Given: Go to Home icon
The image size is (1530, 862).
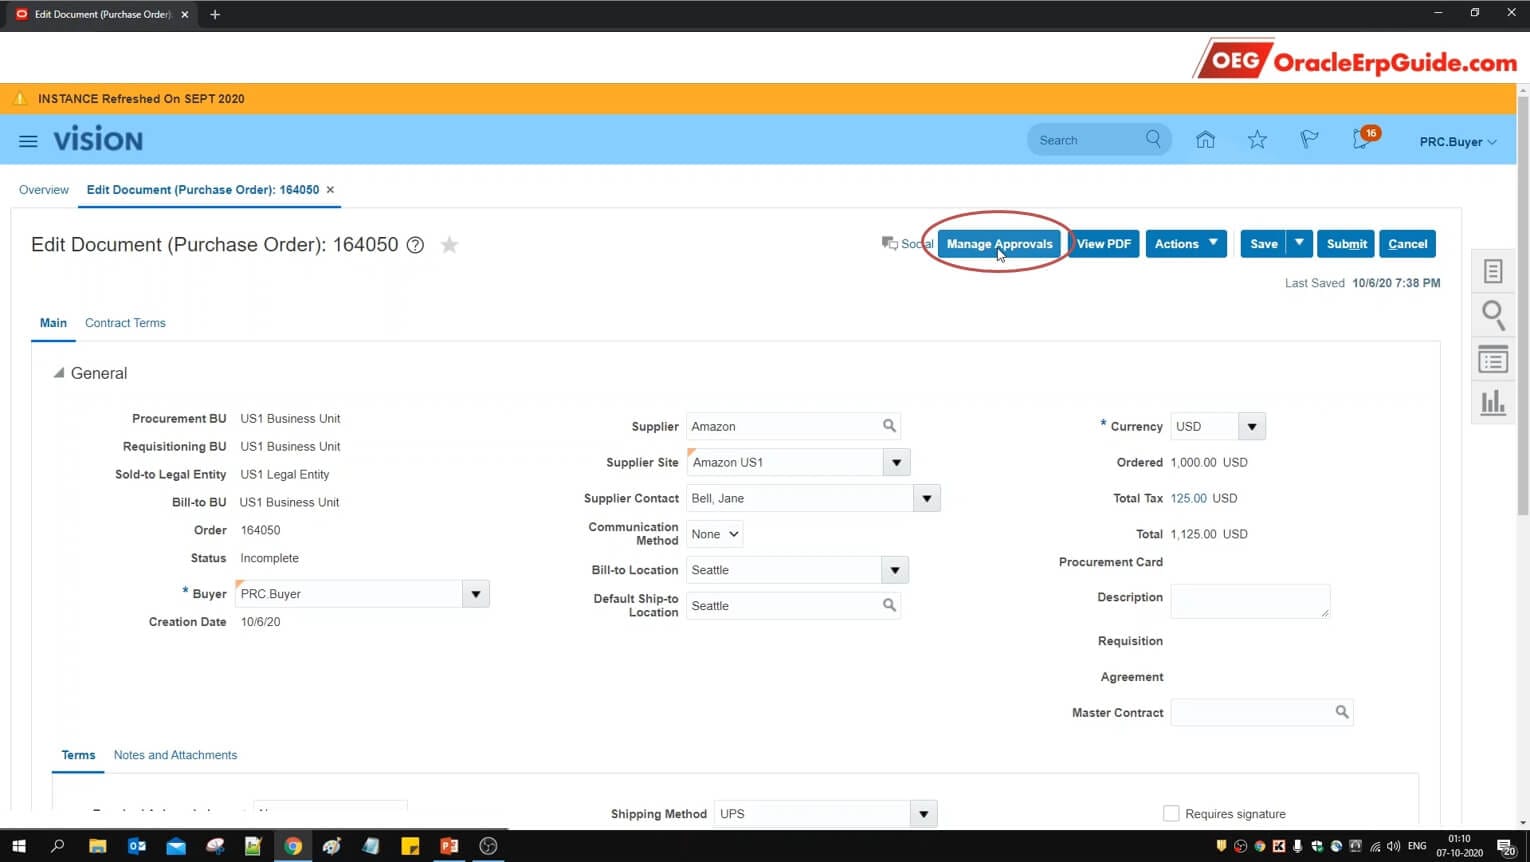Looking at the screenshot, I should (1205, 140).
